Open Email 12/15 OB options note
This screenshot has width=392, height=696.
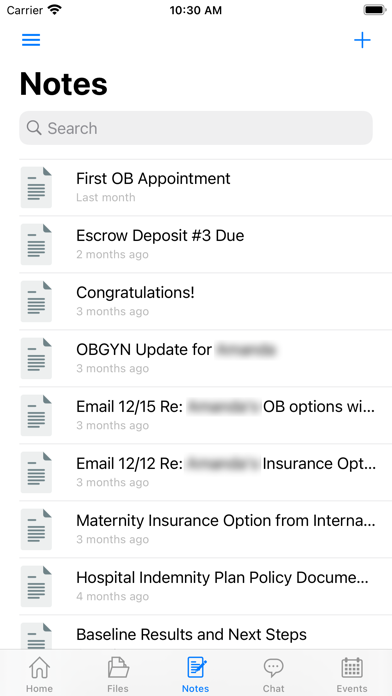(x=206, y=415)
